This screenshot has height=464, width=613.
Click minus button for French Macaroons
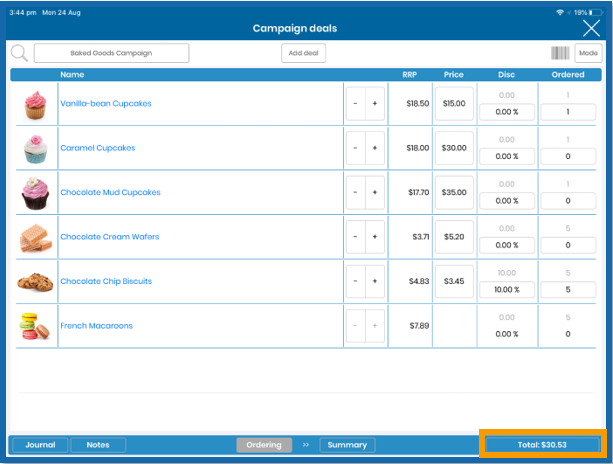coord(355,326)
